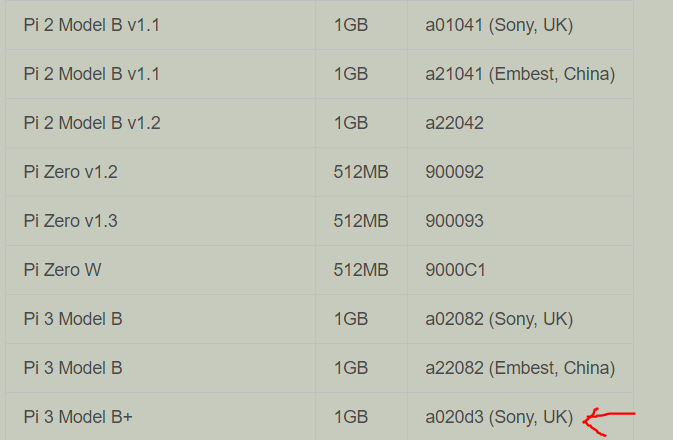Click the a22082 (Embest, China) cell
The width and height of the screenshot is (673, 440).
pos(520,368)
